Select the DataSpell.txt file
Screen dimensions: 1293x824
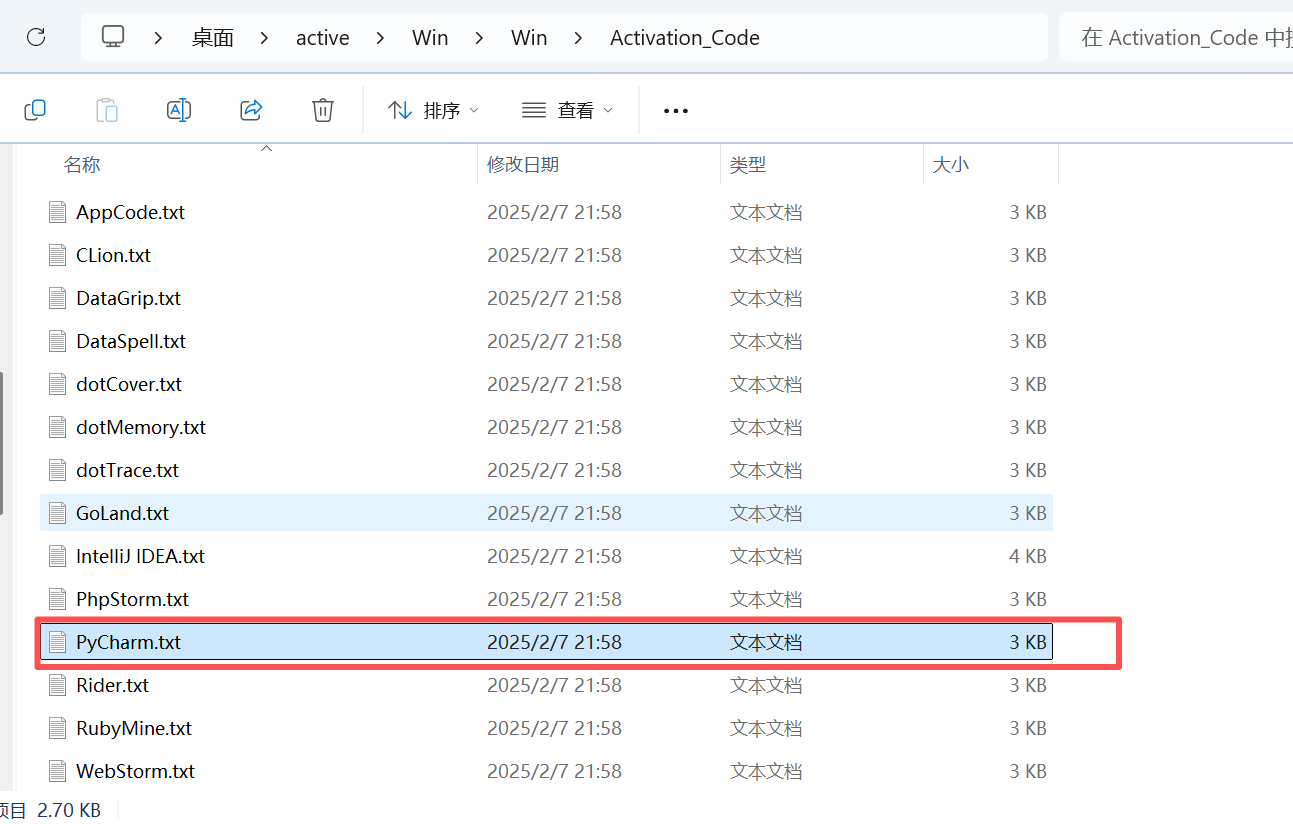point(546,341)
